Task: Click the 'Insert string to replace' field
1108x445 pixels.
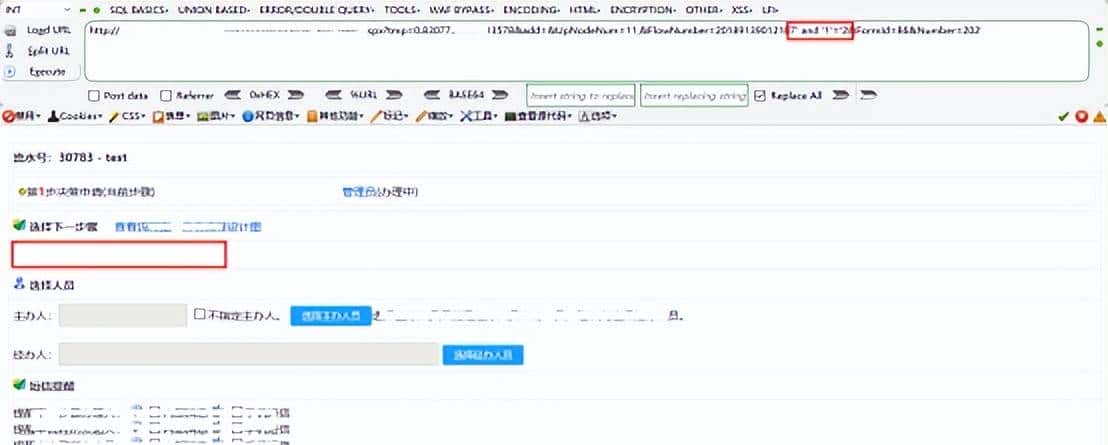Action: pos(581,95)
